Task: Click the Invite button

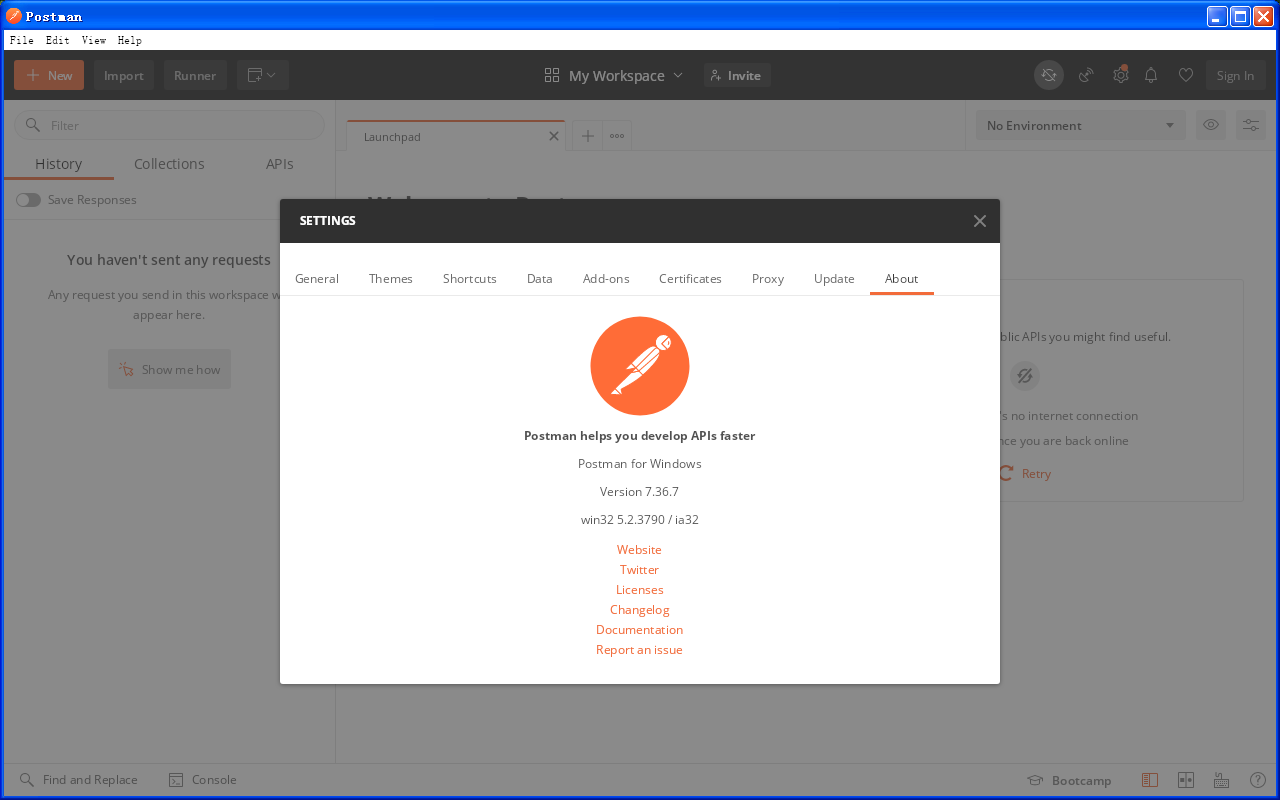Action: [x=737, y=76]
